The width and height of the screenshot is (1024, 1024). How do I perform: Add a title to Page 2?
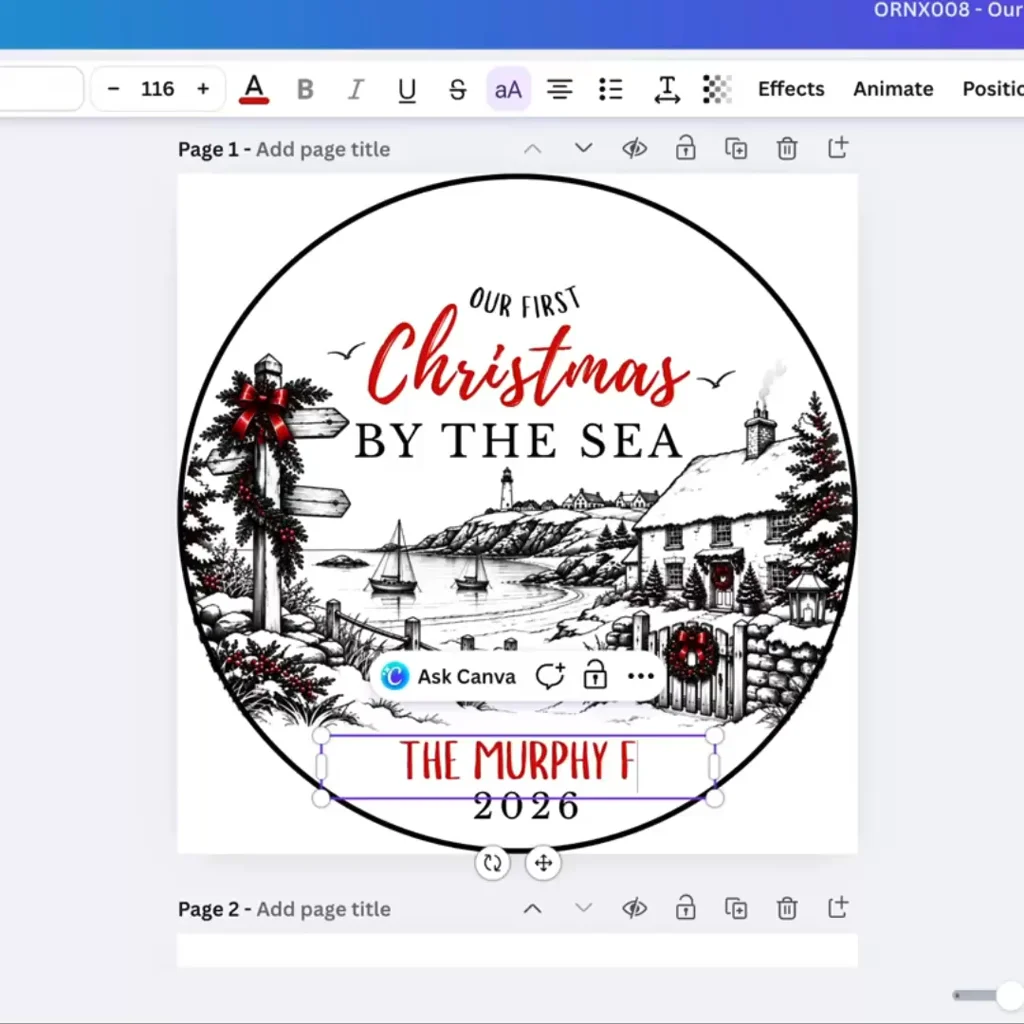coord(323,909)
